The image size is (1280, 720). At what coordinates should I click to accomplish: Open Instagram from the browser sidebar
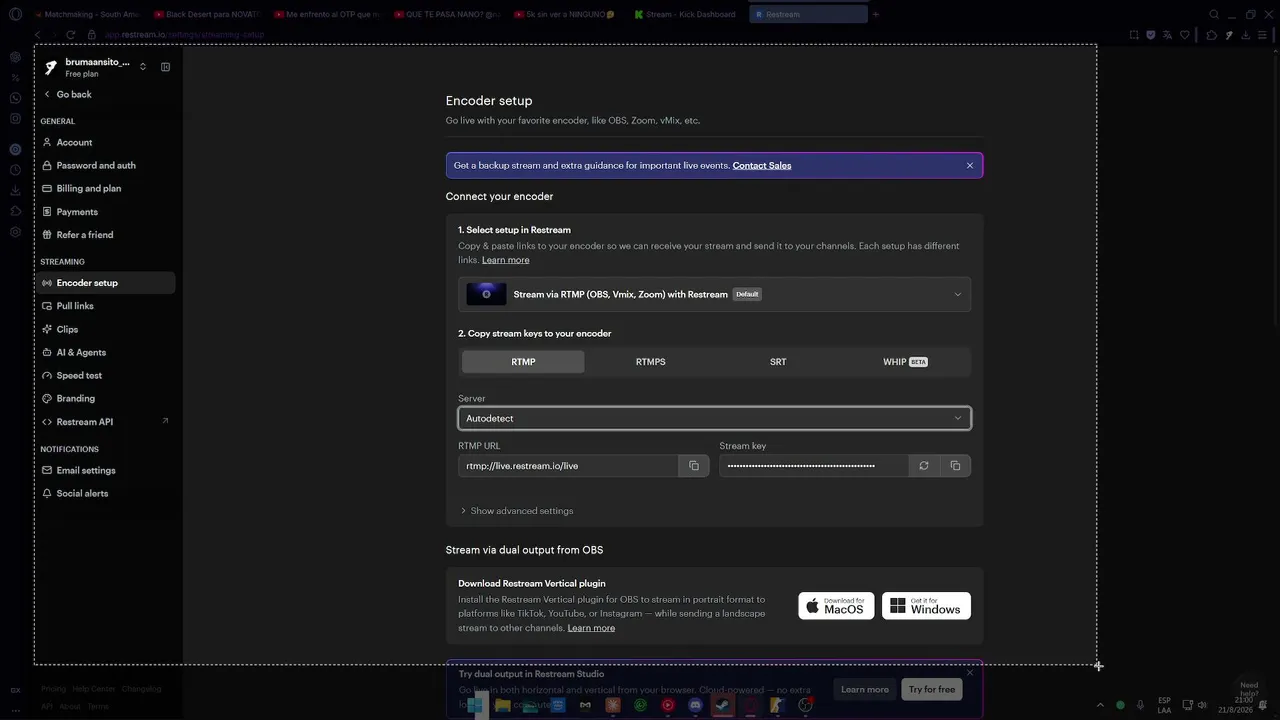pos(15,118)
